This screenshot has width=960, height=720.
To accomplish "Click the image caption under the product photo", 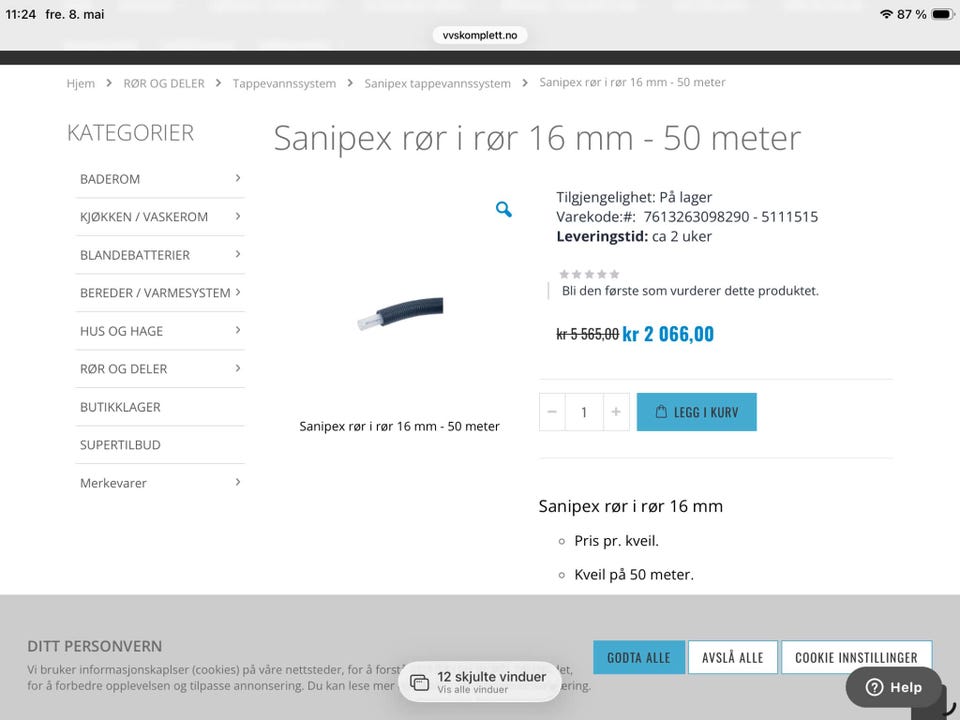I will (x=399, y=426).
